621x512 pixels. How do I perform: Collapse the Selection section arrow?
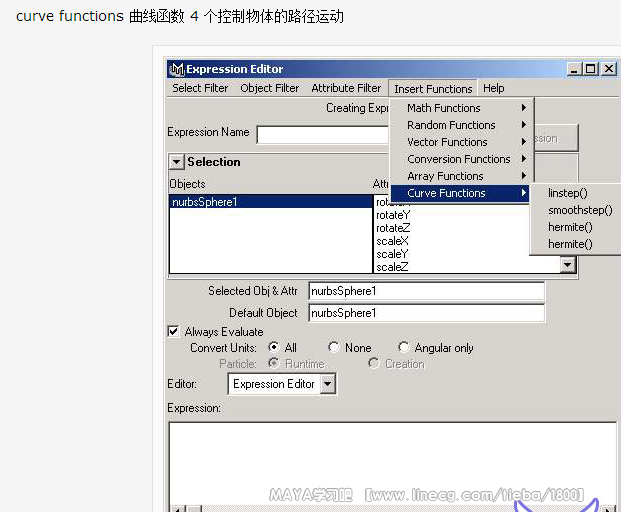coord(176,162)
